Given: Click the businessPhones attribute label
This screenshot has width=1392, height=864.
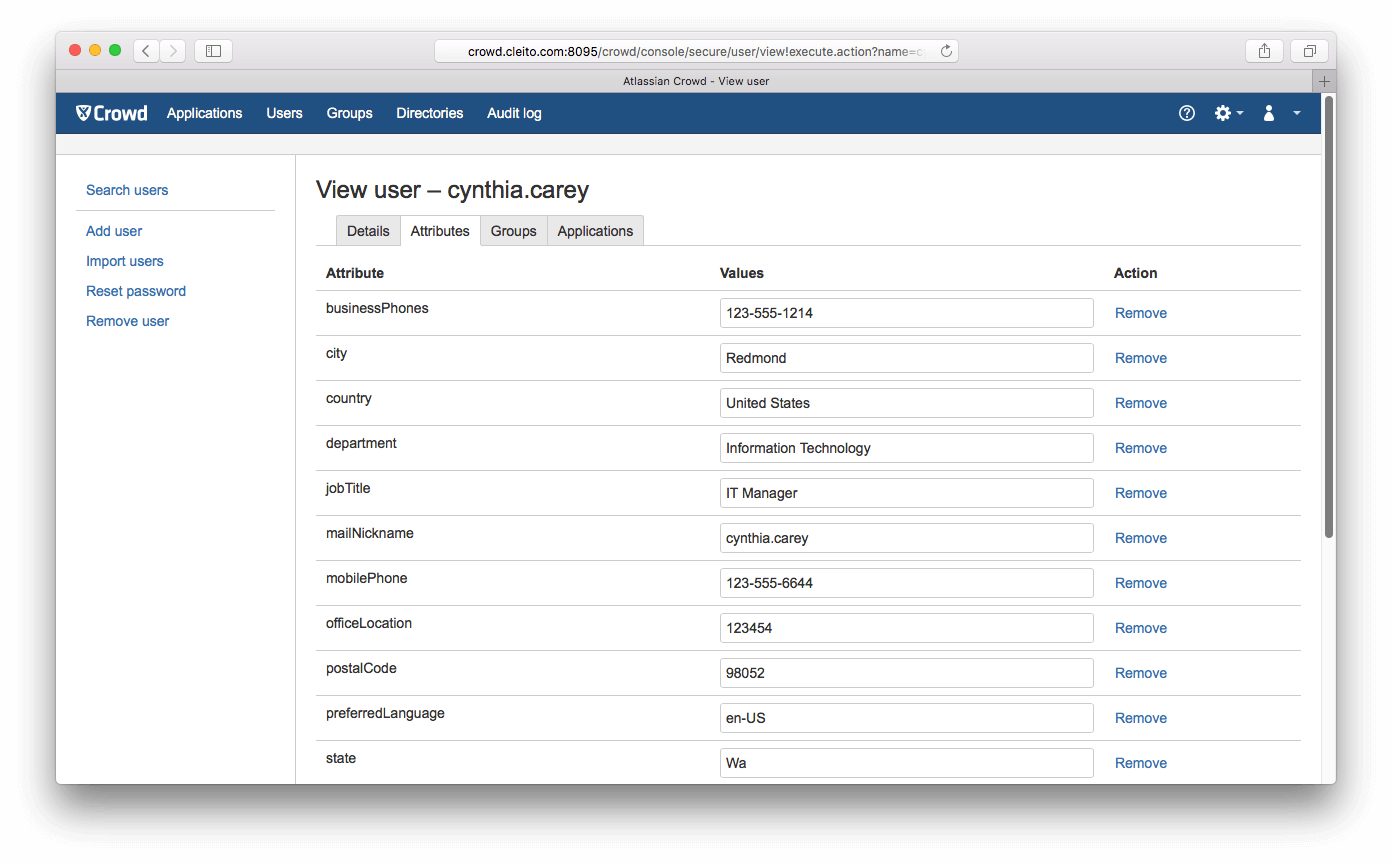Looking at the screenshot, I should 377,308.
